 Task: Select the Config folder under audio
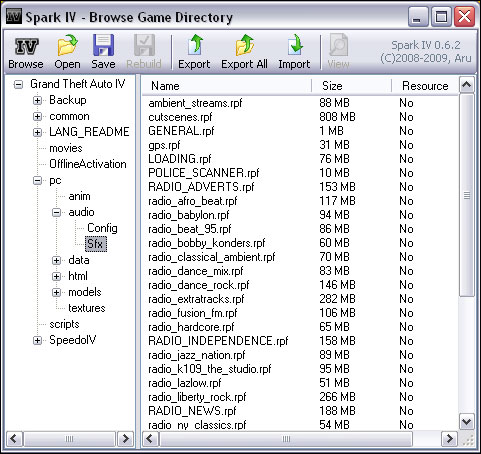click(x=102, y=228)
